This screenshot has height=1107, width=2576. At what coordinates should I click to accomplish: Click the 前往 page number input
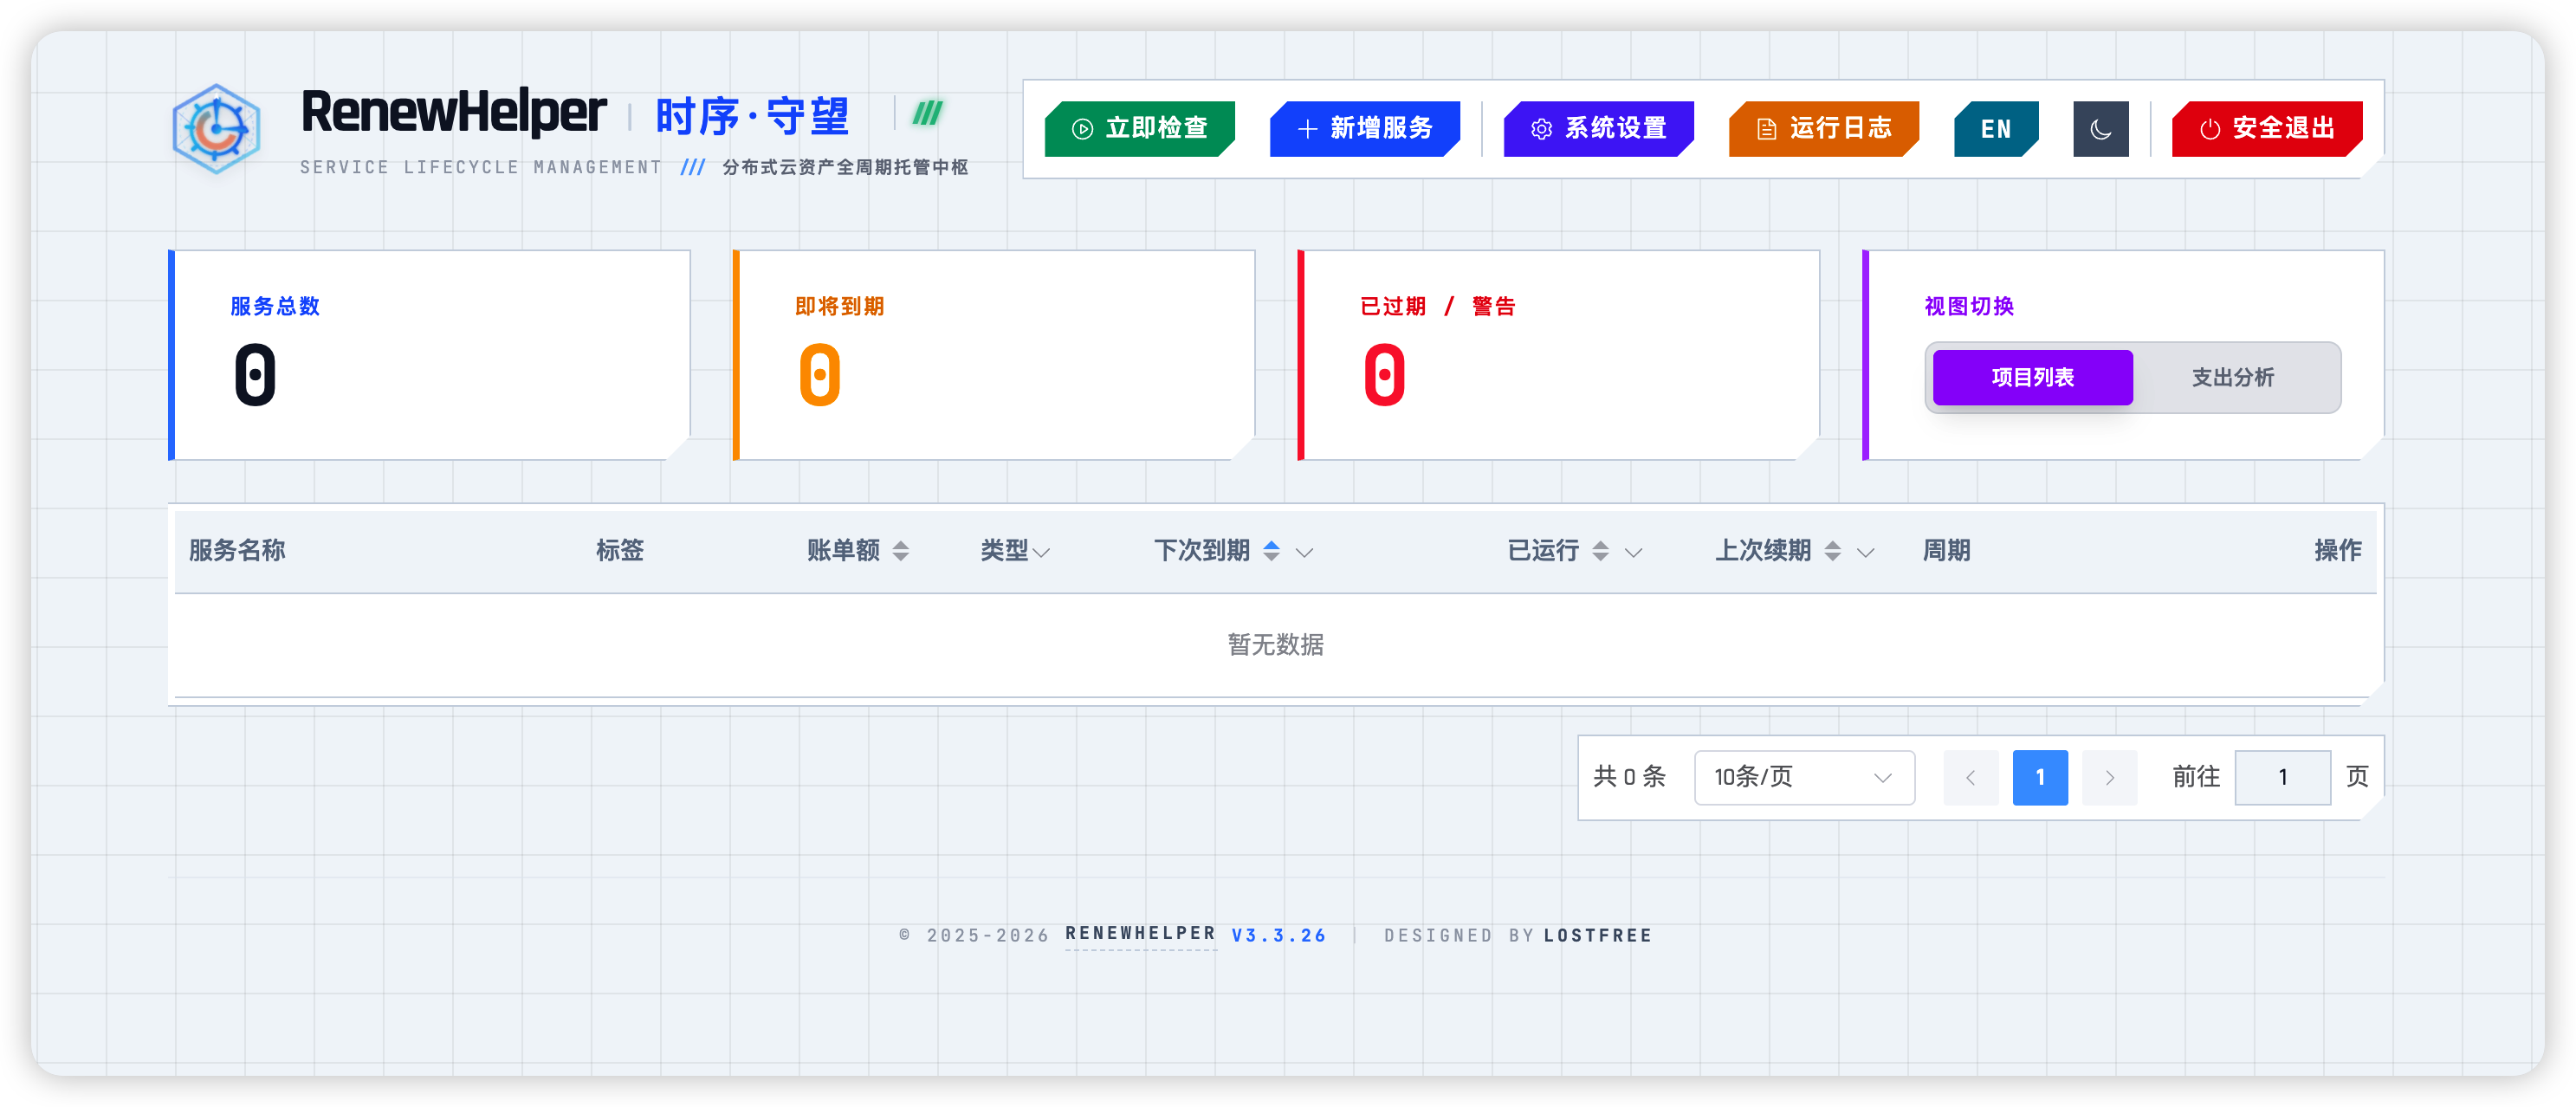pos(2282,777)
